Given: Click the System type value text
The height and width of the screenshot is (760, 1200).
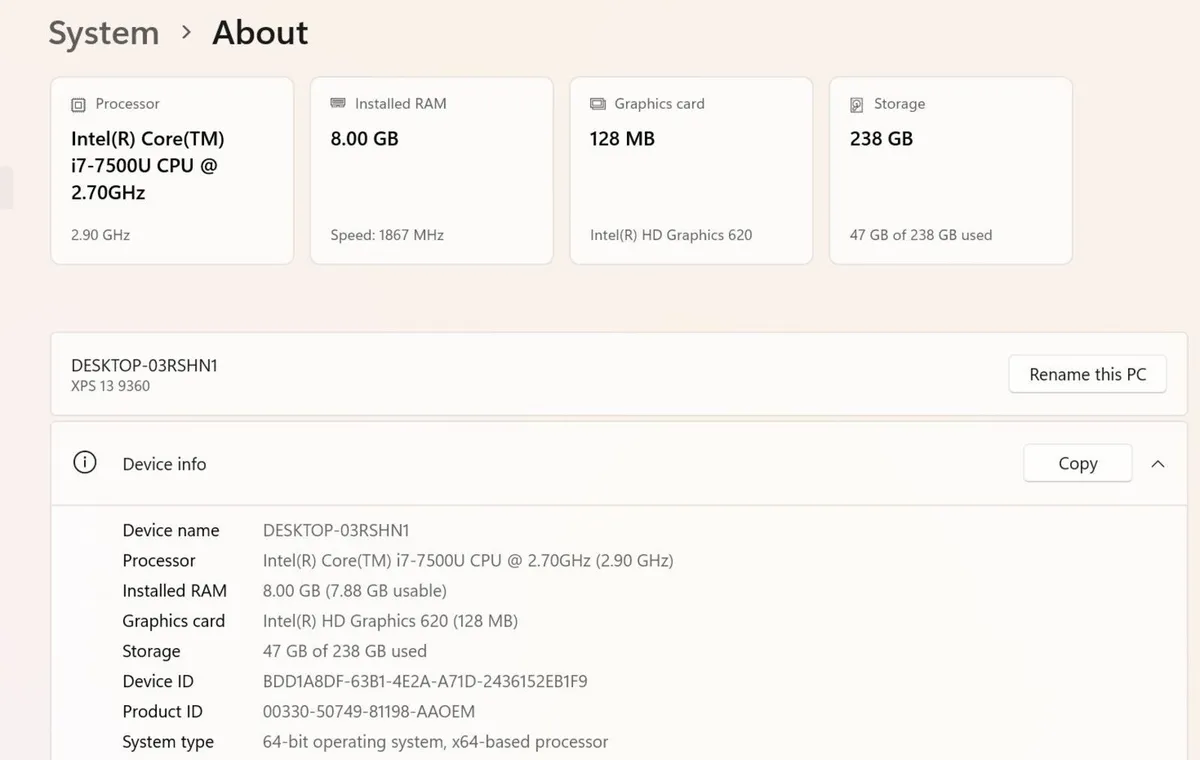Looking at the screenshot, I should point(435,742).
